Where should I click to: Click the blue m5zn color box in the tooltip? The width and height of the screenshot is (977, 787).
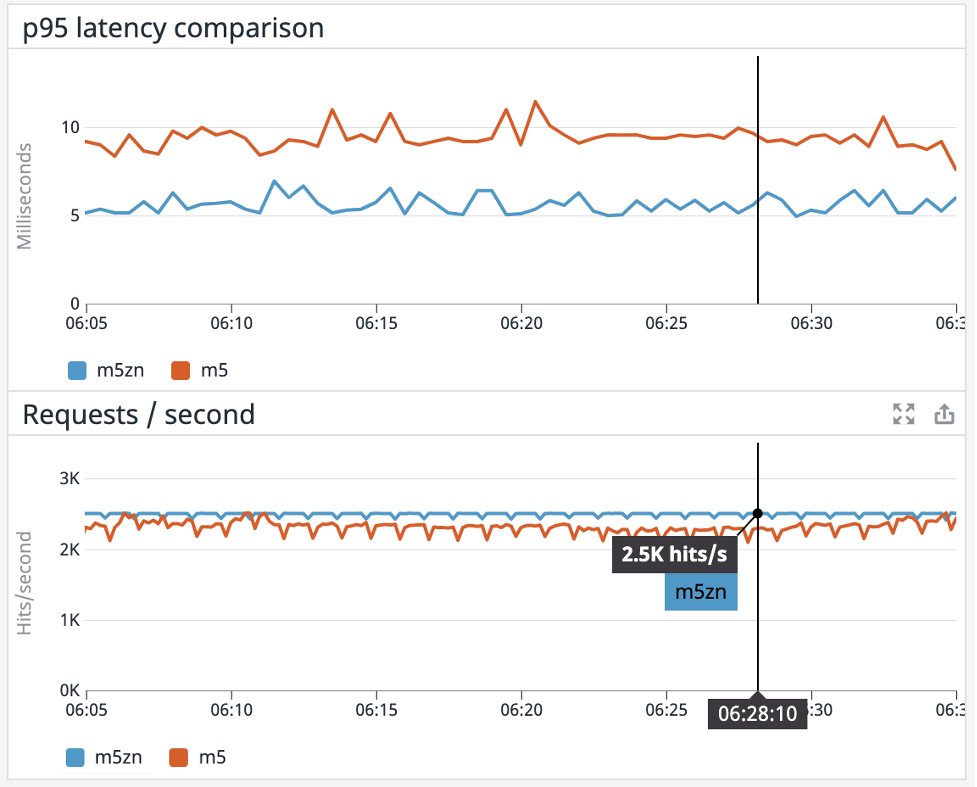[700, 591]
